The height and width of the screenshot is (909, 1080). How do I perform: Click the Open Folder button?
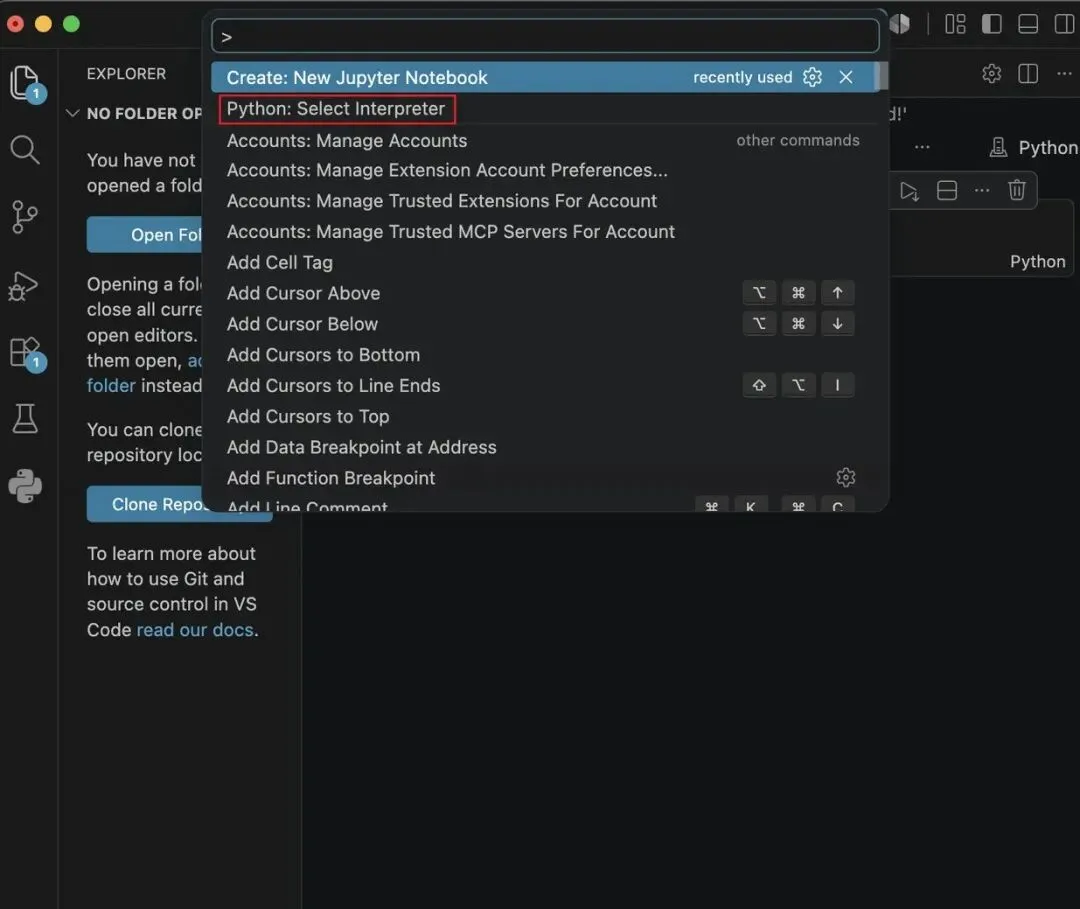pyautogui.click(x=146, y=235)
